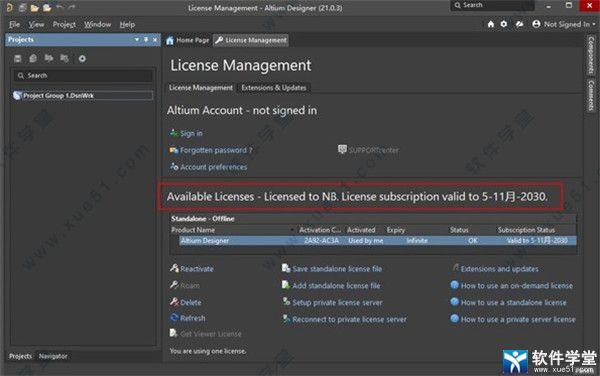Screen dimensions: 600x376
Task: Switch to Extensions & Updates tab
Action: (274, 88)
